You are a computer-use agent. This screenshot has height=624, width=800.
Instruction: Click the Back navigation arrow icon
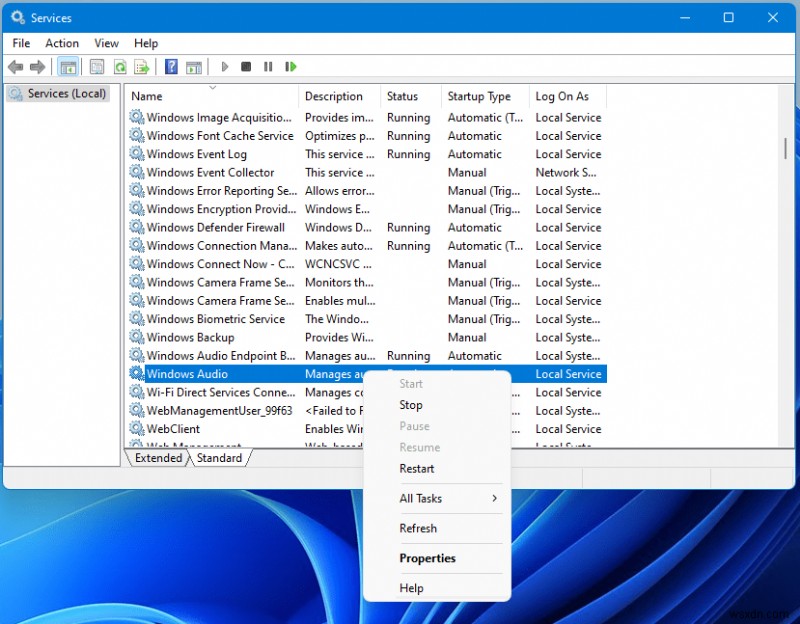tap(16, 67)
